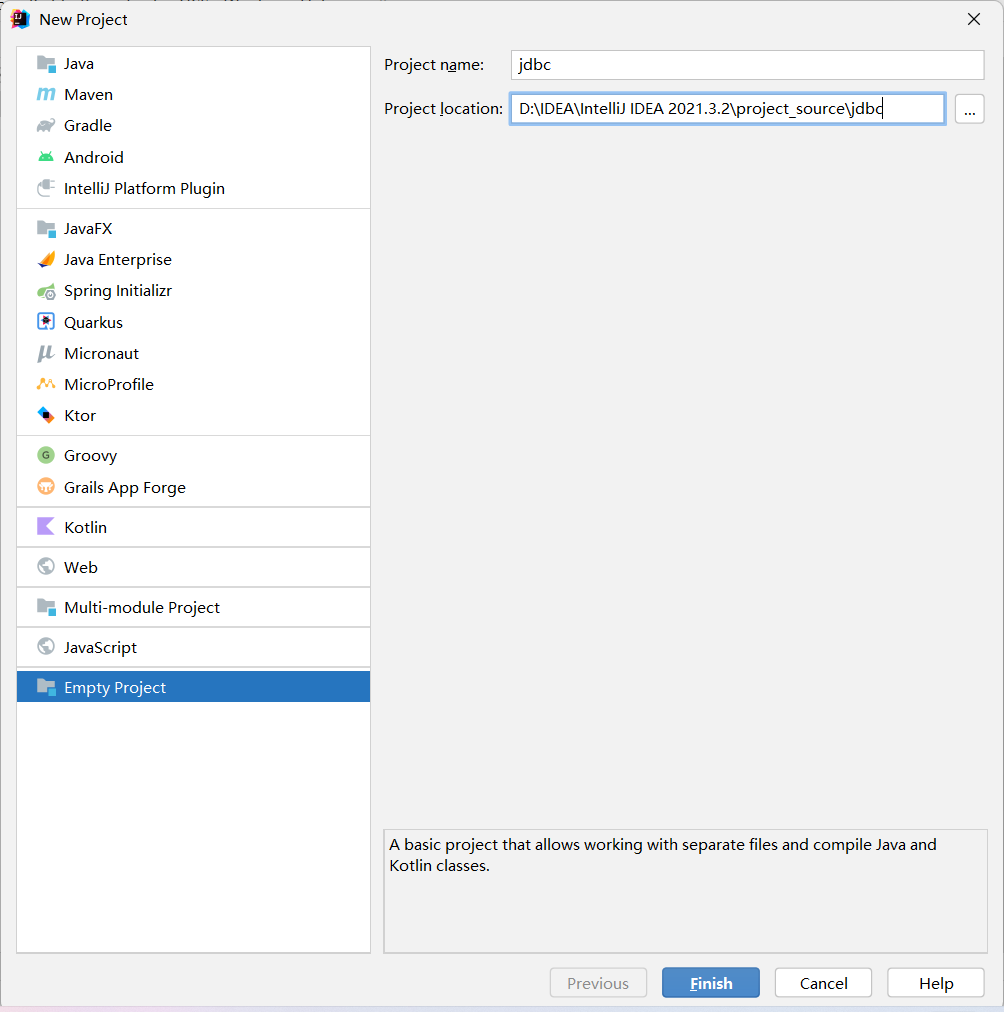
Task: Select the Java Enterprise icon
Action: (46, 259)
